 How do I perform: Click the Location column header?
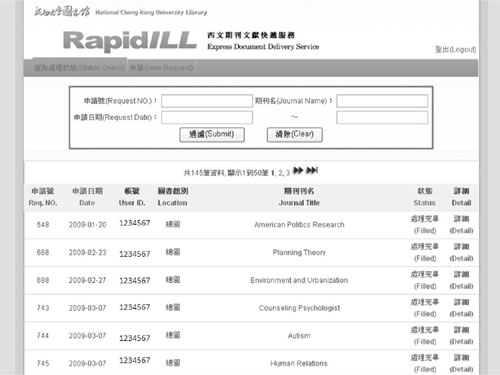pyautogui.click(x=173, y=197)
